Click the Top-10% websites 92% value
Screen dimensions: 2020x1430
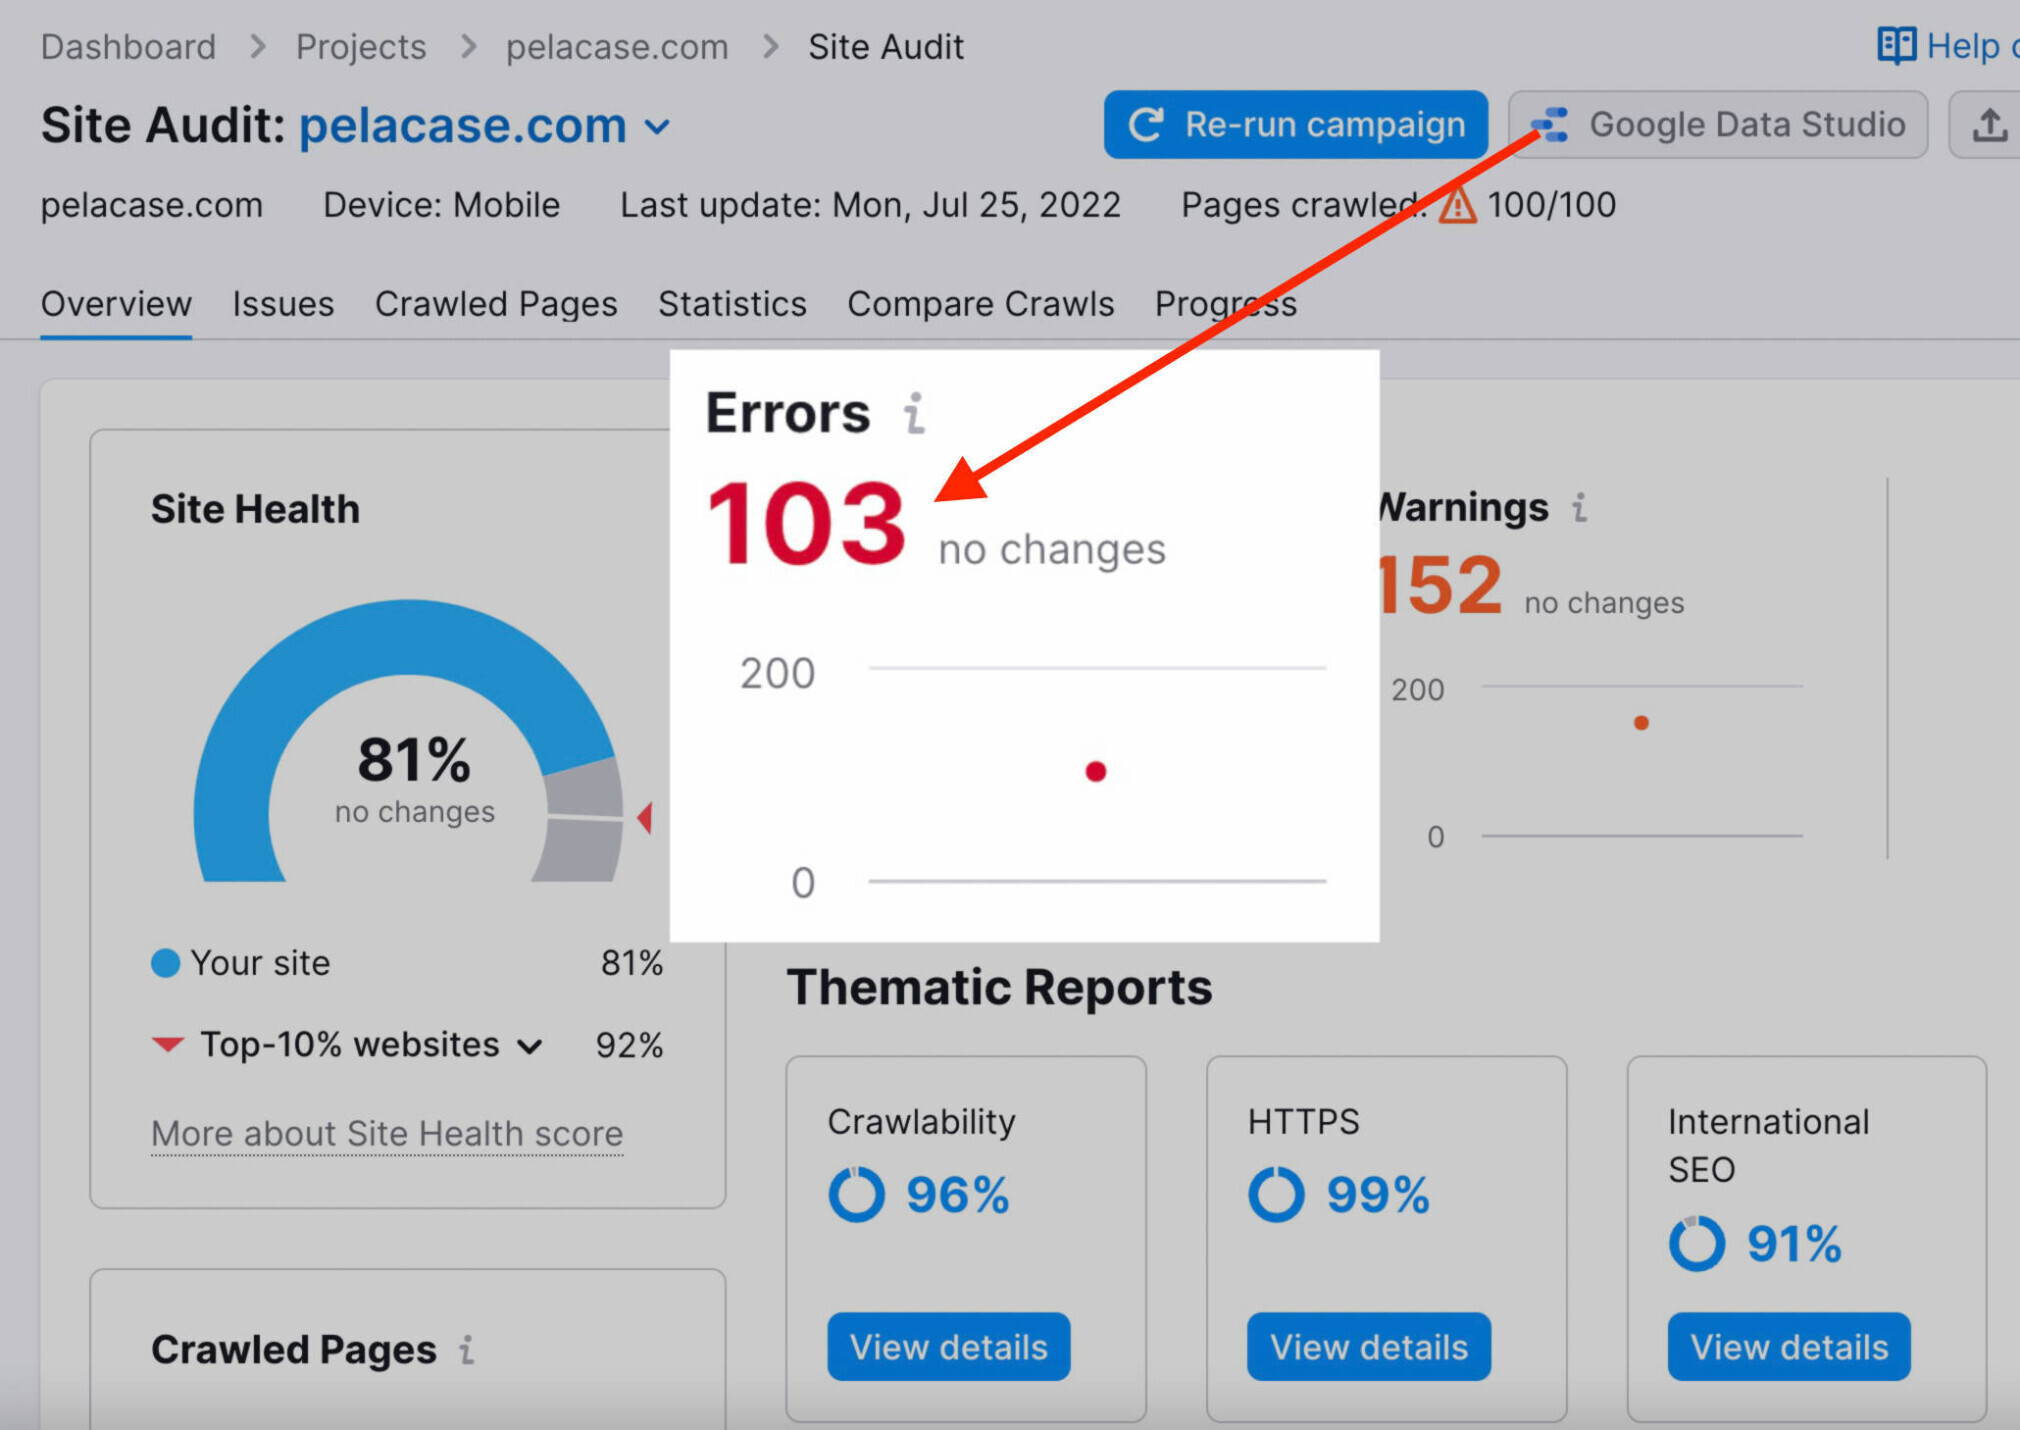tap(629, 1045)
